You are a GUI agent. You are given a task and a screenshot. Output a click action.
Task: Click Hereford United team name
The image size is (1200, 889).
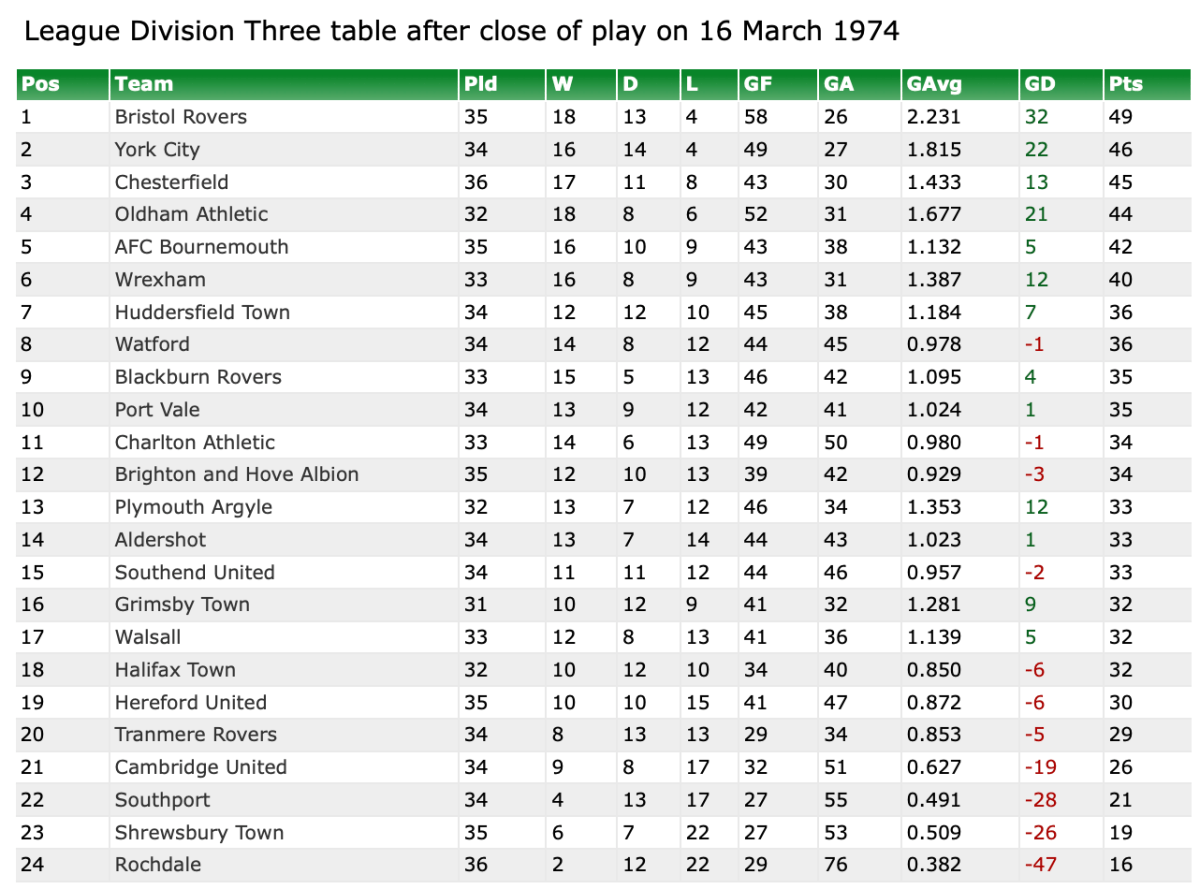pos(191,702)
